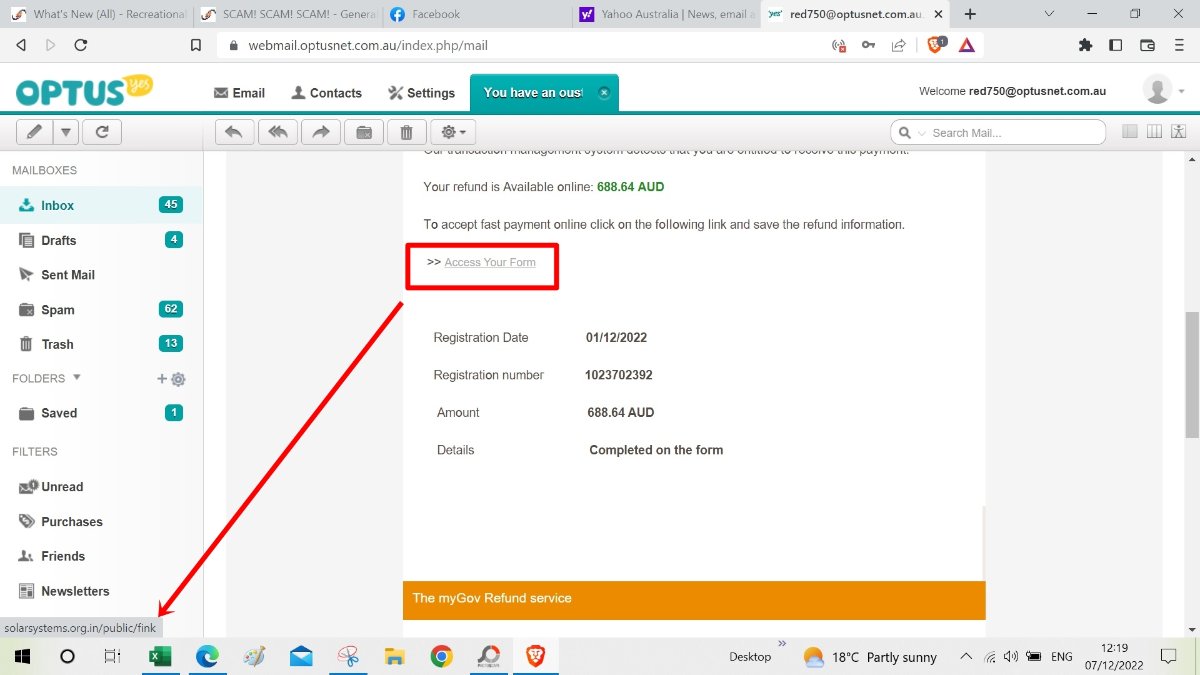The height and width of the screenshot is (675, 1200).
Task: Open File Explorer from the taskbar
Action: [x=395, y=657]
